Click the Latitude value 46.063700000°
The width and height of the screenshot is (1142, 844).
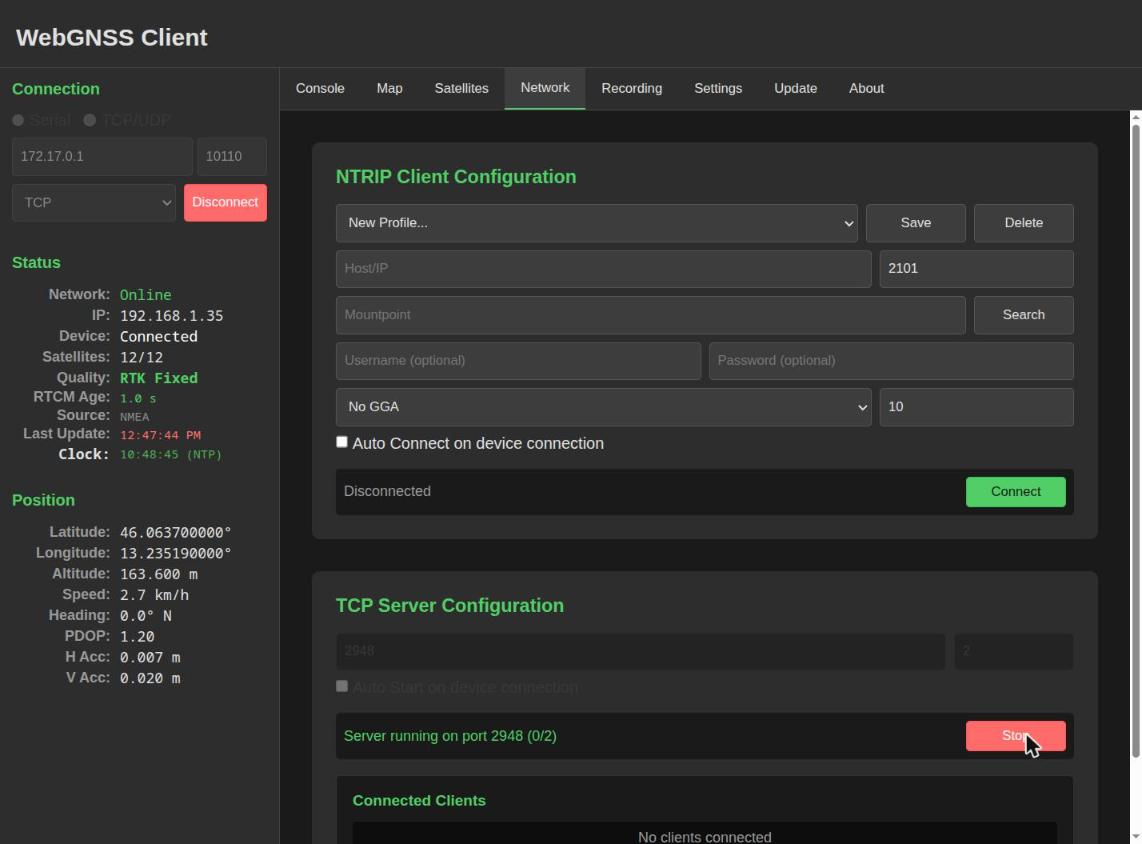176,532
